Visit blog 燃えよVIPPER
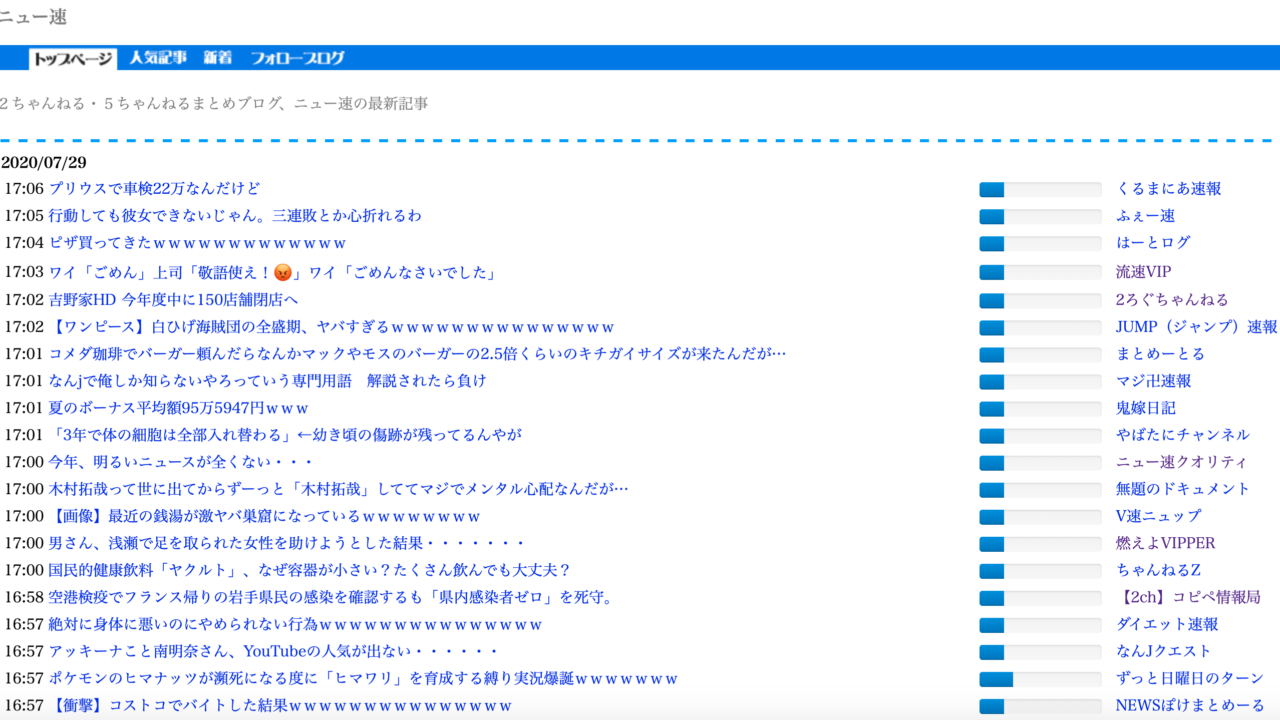This screenshot has width=1280, height=720. [x=1166, y=544]
